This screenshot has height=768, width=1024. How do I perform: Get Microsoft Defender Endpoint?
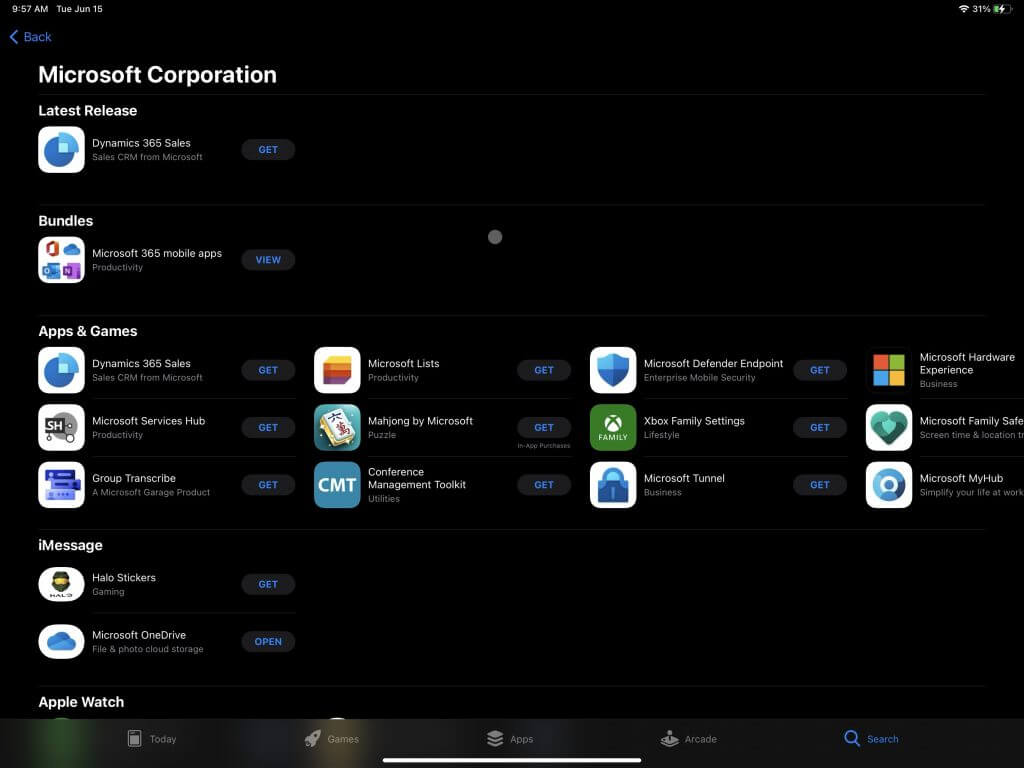pos(820,370)
